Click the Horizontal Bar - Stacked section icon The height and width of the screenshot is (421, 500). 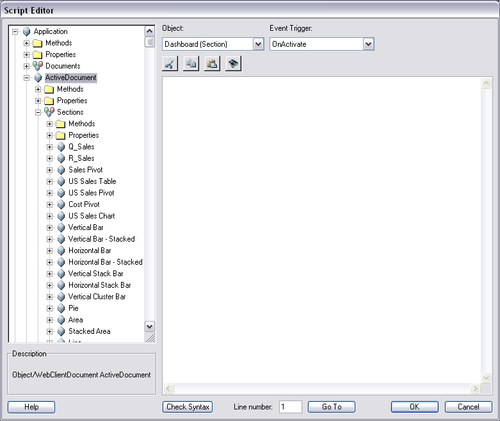pyautogui.click(x=61, y=262)
